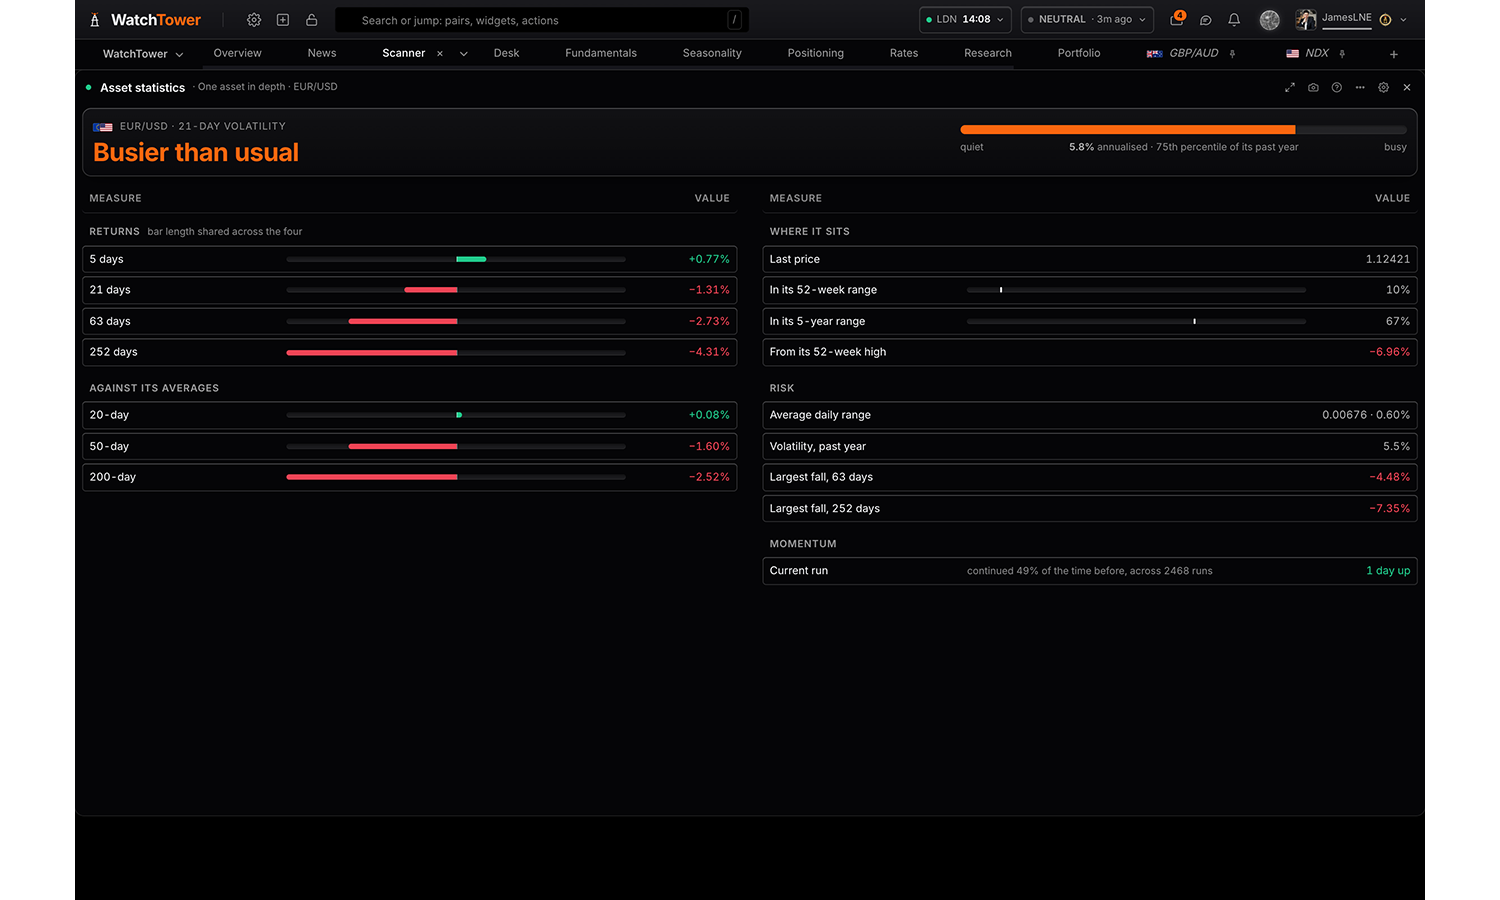Open the JamesLNE user profile
The height and width of the screenshot is (900, 1500).
click(1334, 19)
